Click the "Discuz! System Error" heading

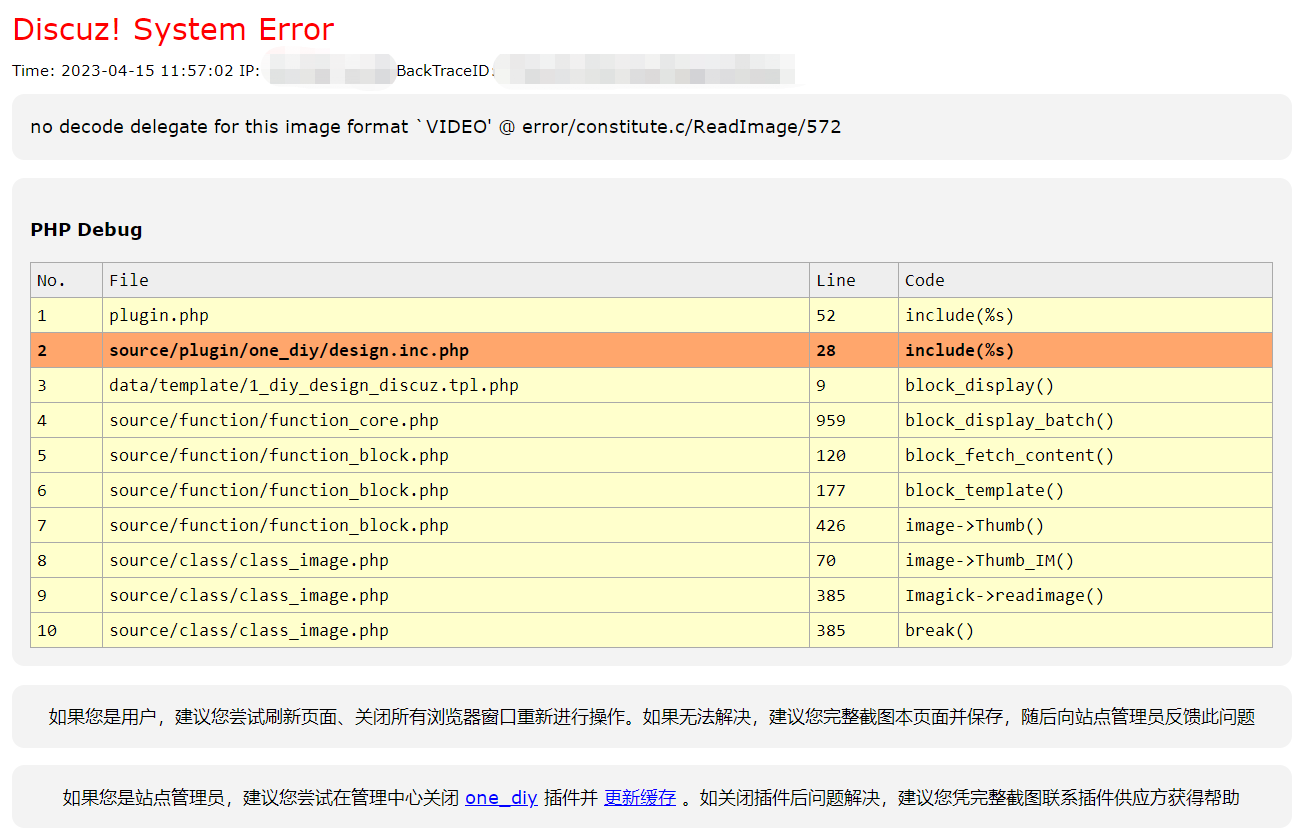[173, 29]
